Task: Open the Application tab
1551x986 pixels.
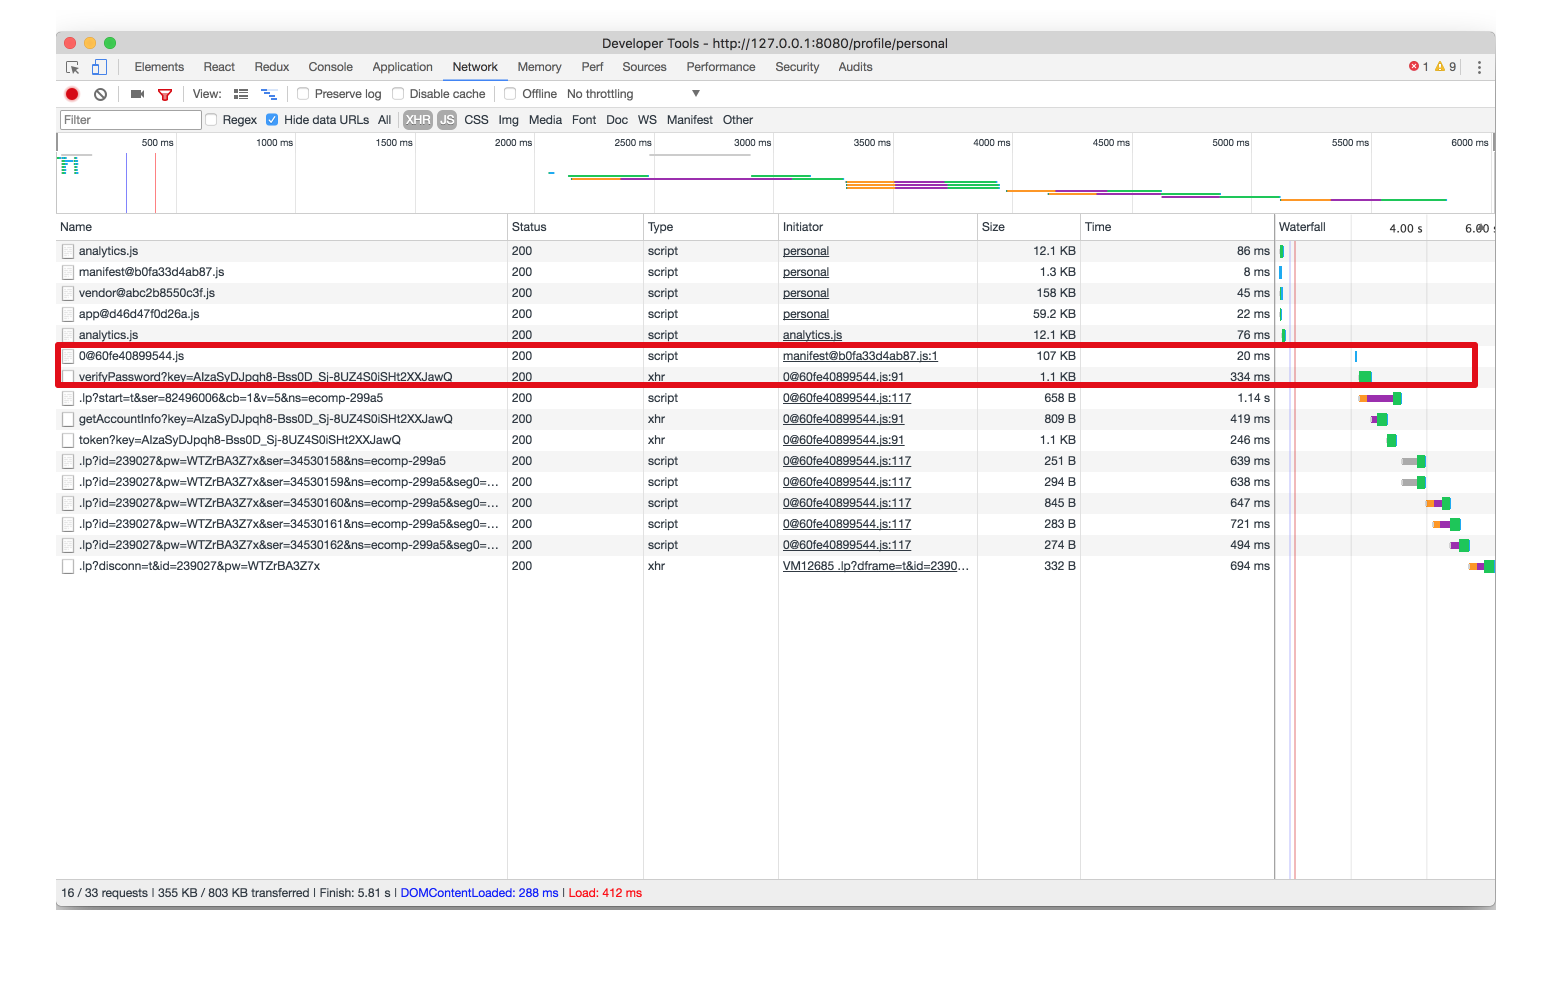Action: click(402, 67)
